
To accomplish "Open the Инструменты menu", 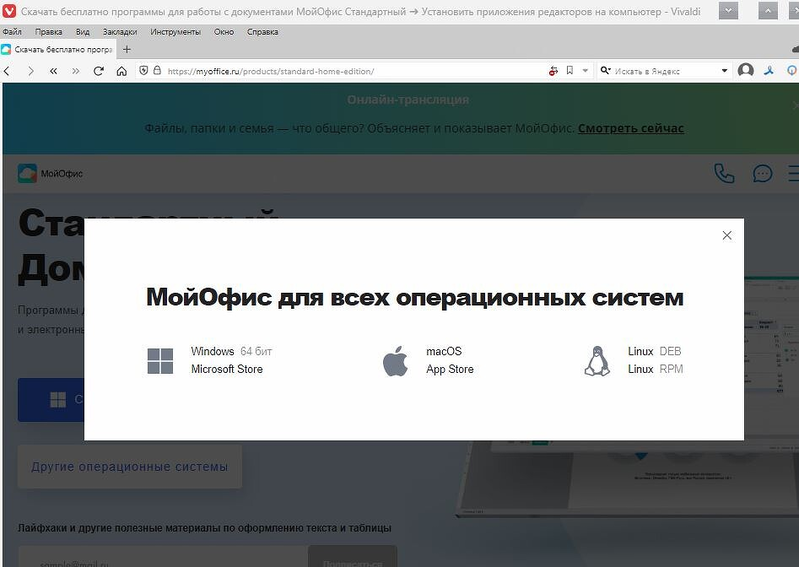I will (176, 32).
